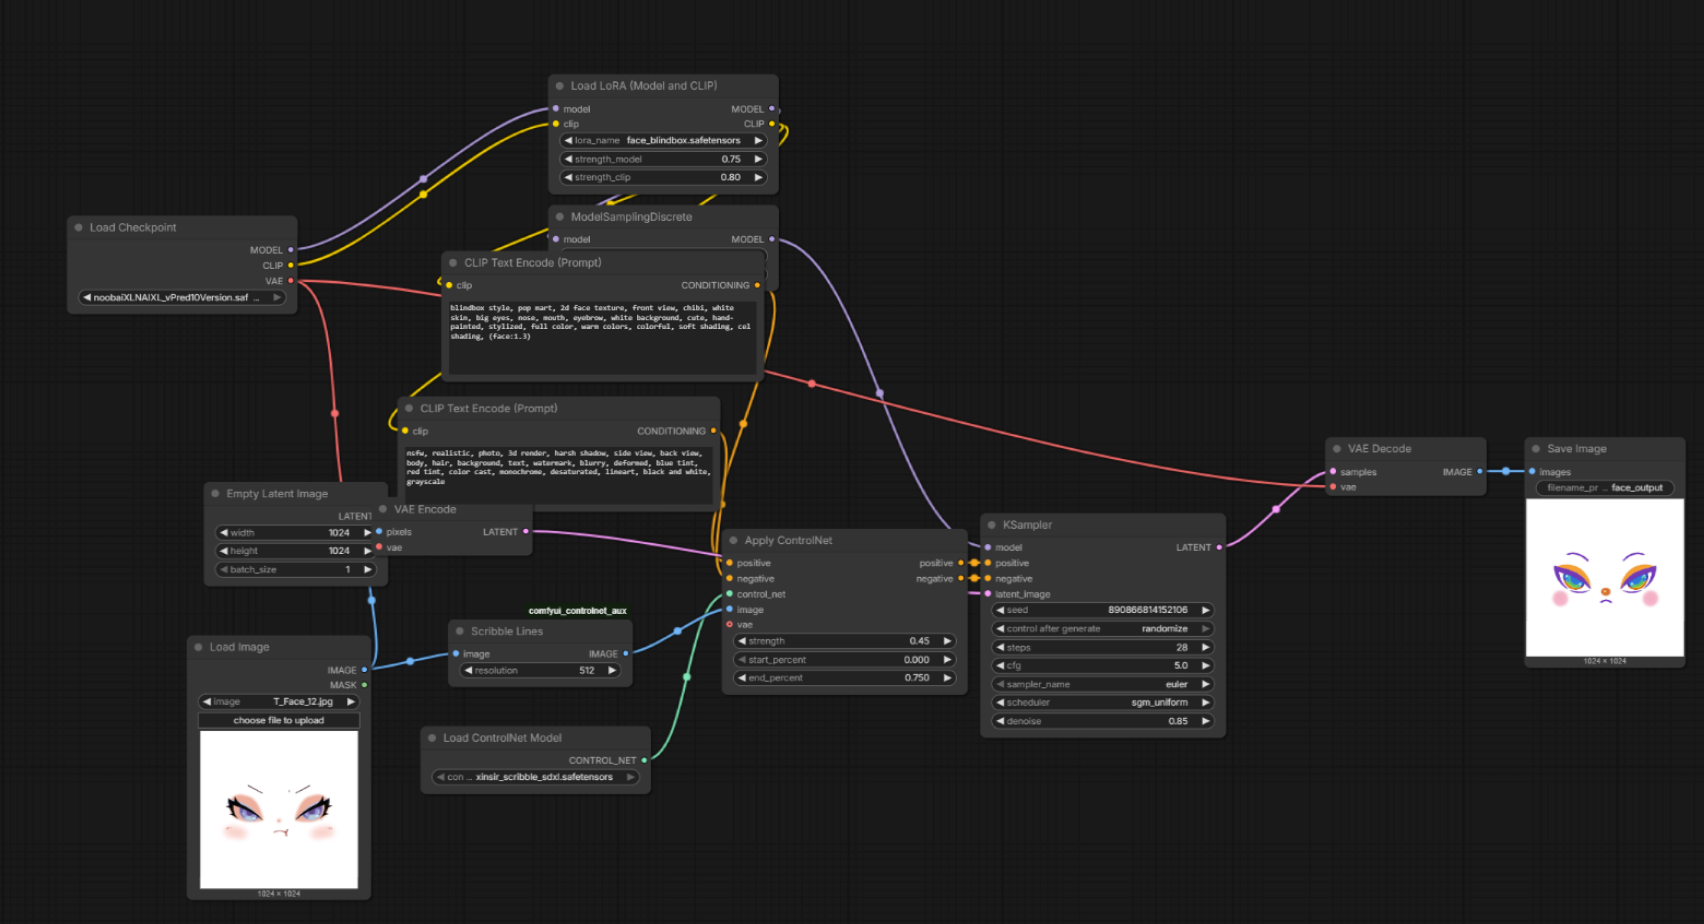Open the lora_name face_blindbox.safetensors combo

663,141
